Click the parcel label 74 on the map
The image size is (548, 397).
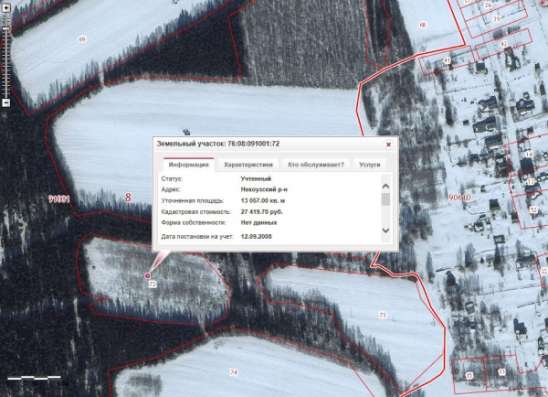click(234, 372)
